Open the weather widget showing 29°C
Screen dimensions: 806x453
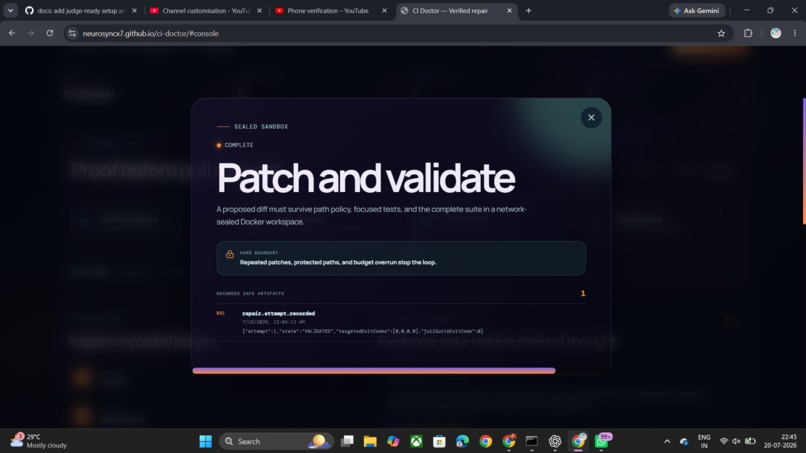39,441
